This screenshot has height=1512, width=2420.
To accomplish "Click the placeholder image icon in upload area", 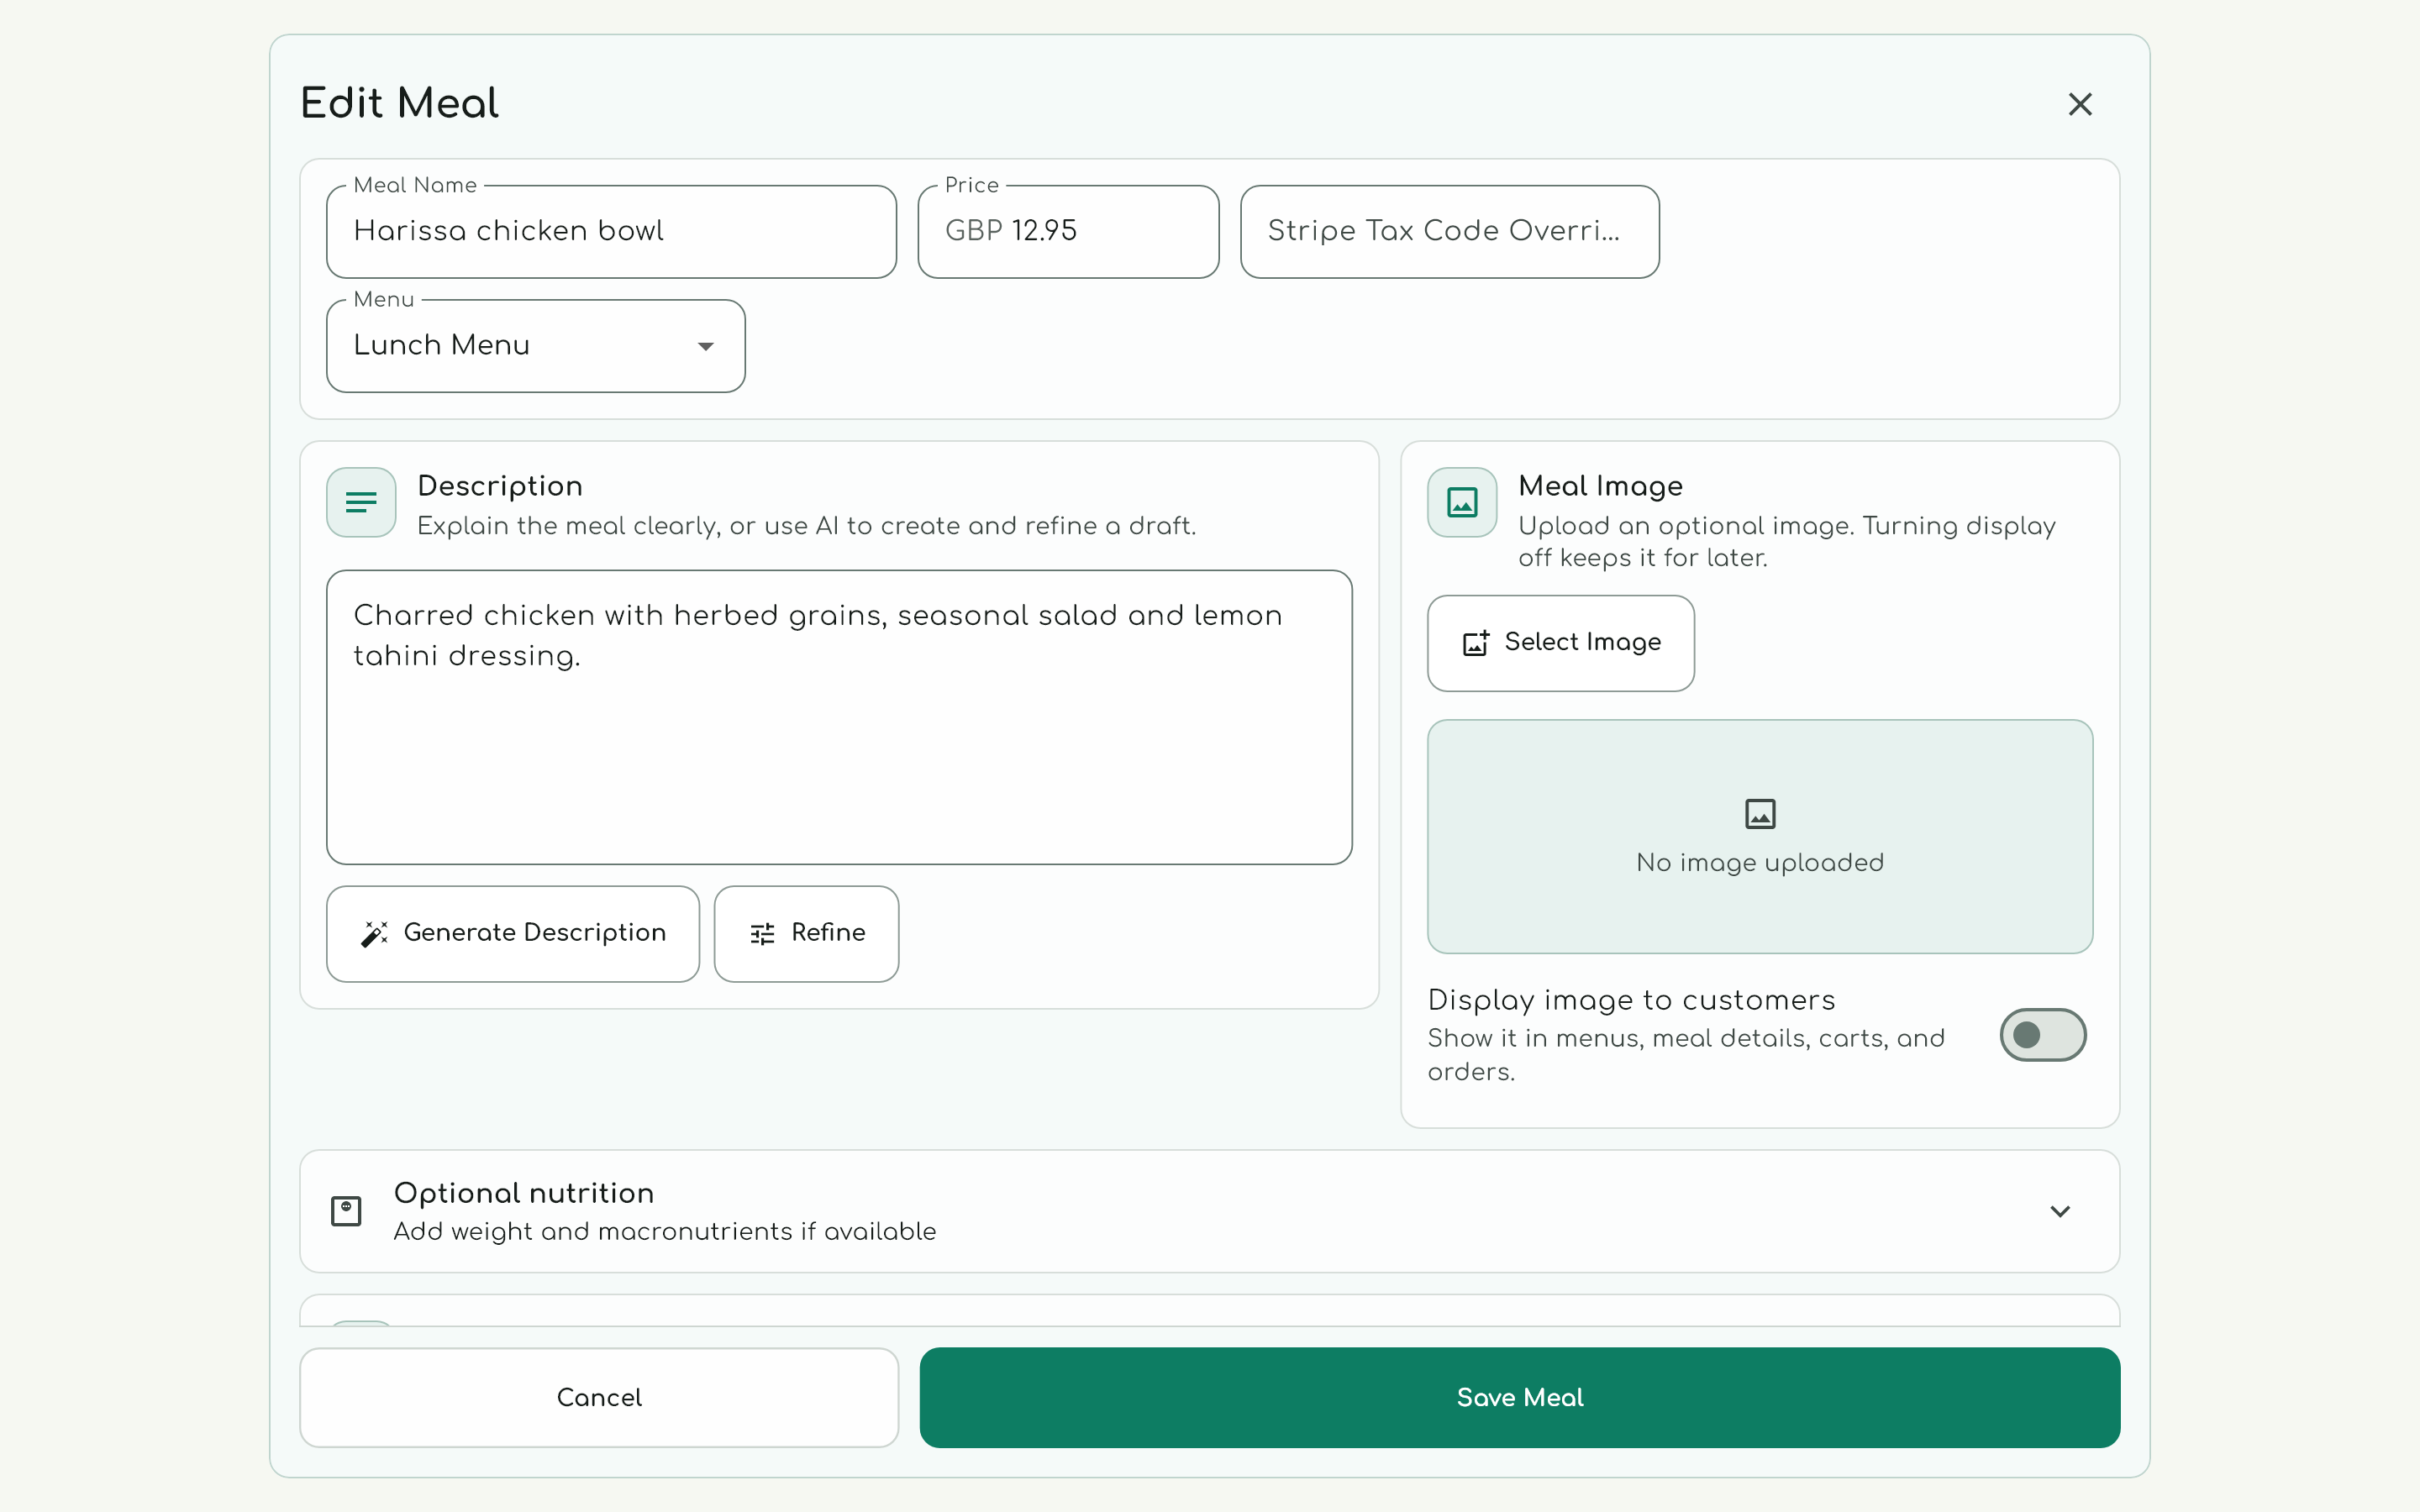I will (x=1760, y=813).
